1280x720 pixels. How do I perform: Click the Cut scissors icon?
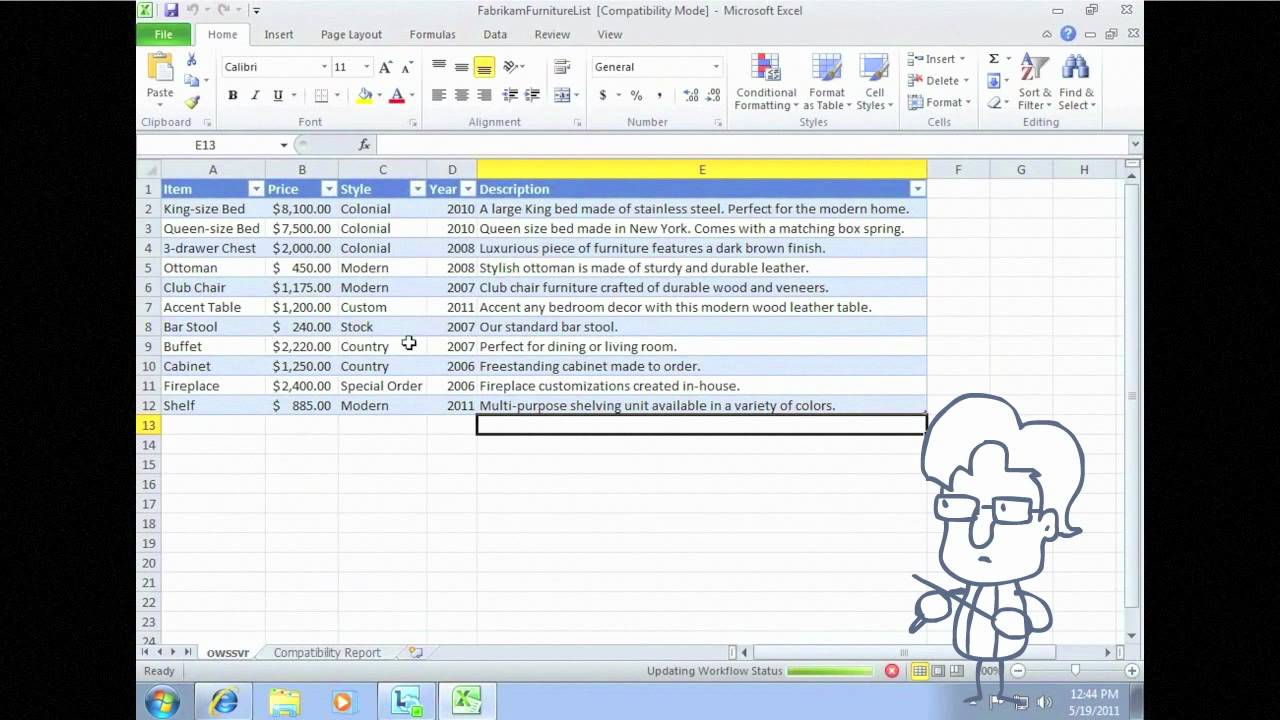point(192,60)
